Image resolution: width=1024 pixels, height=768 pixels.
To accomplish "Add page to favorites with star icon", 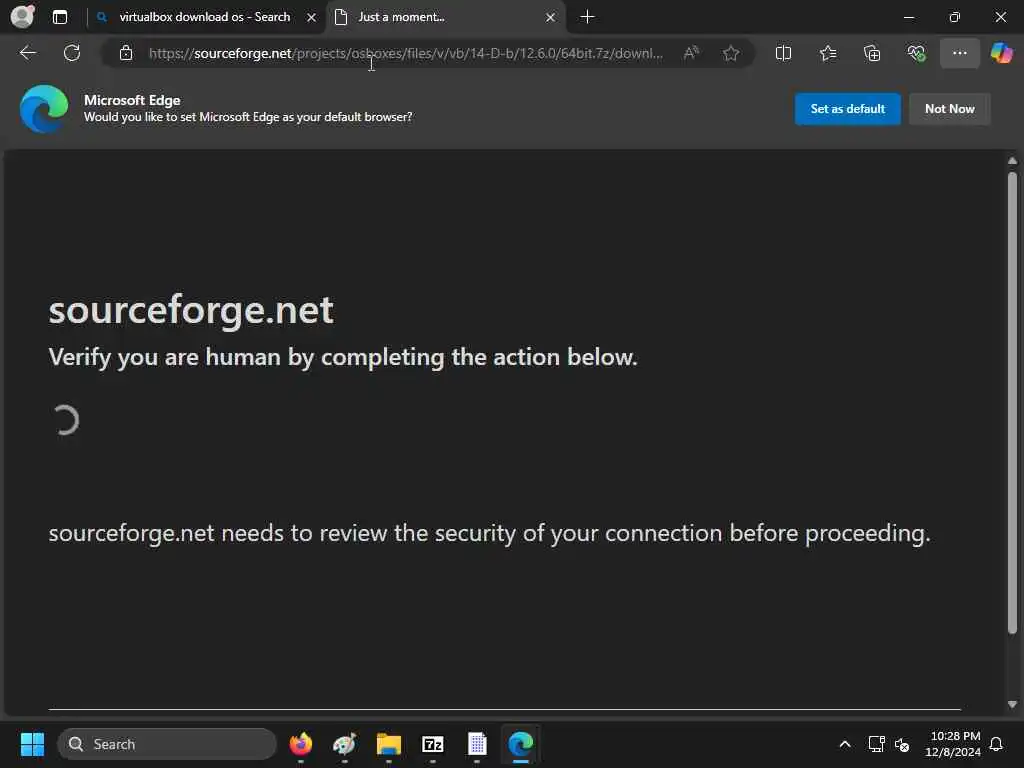I will [x=731, y=53].
